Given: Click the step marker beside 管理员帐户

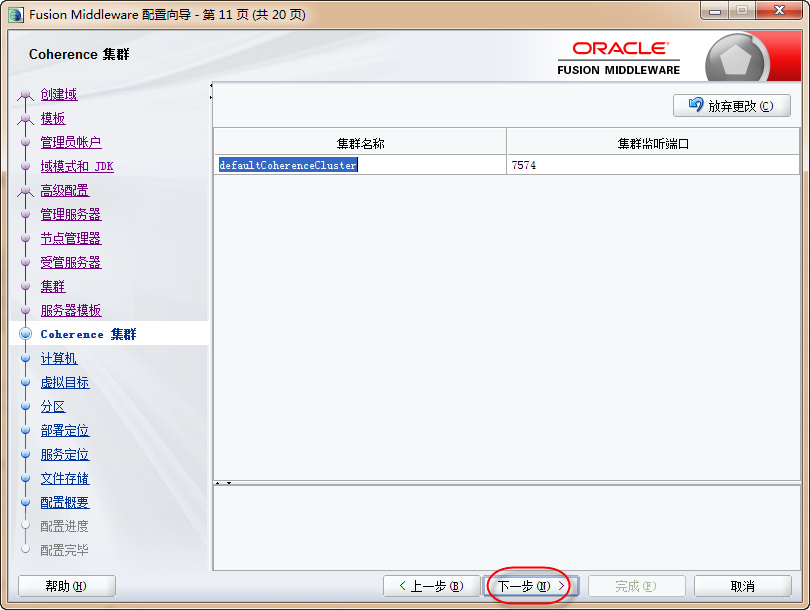Looking at the screenshot, I should pos(25,142).
